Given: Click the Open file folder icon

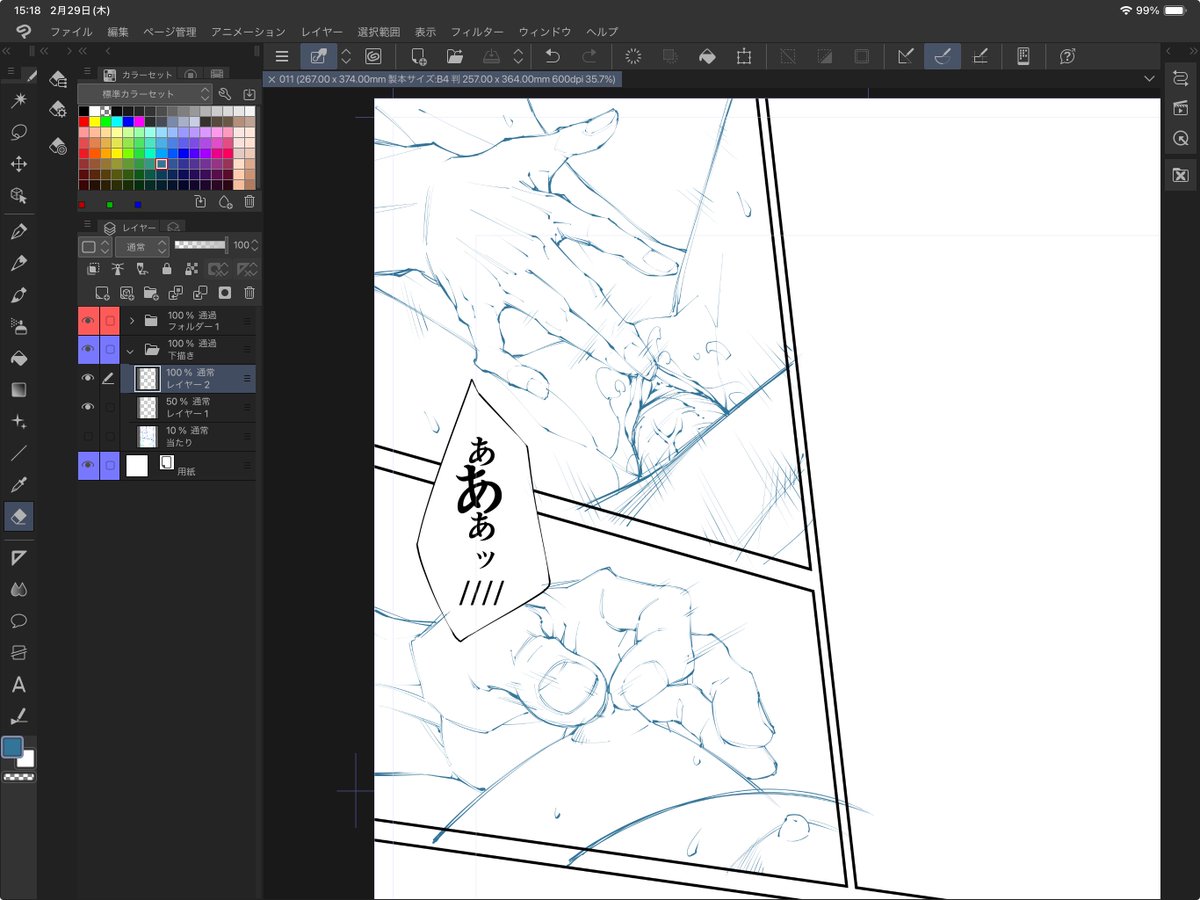Looking at the screenshot, I should pyautogui.click(x=455, y=57).
